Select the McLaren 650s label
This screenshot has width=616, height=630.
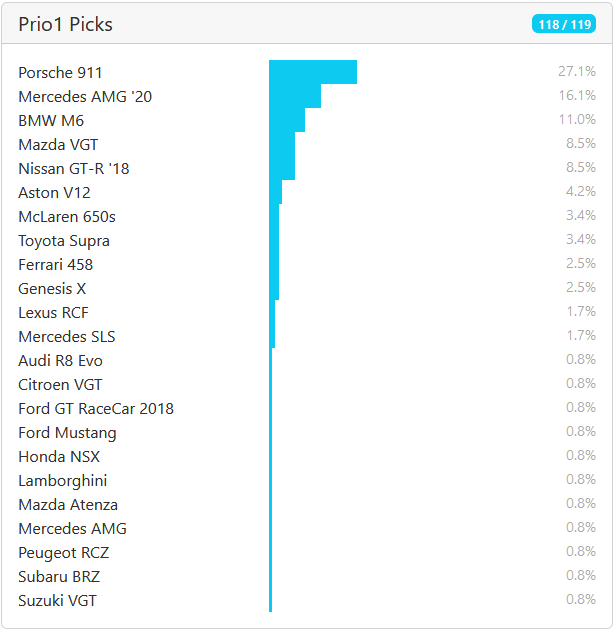67,217
